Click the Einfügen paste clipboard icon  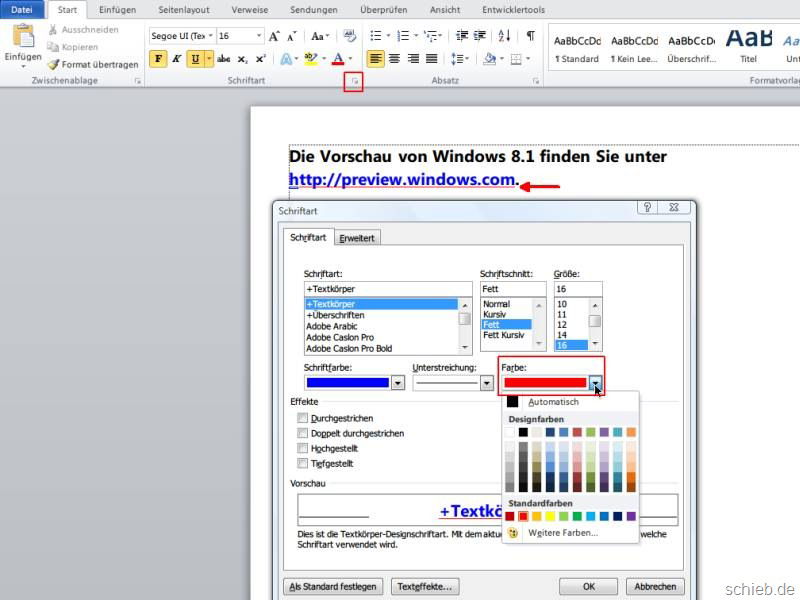tap(23, 36)
